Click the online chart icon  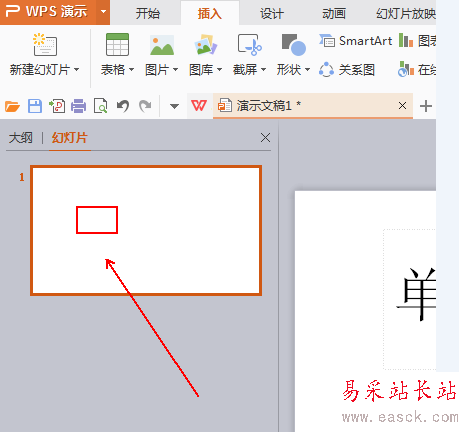coord(406,69)
